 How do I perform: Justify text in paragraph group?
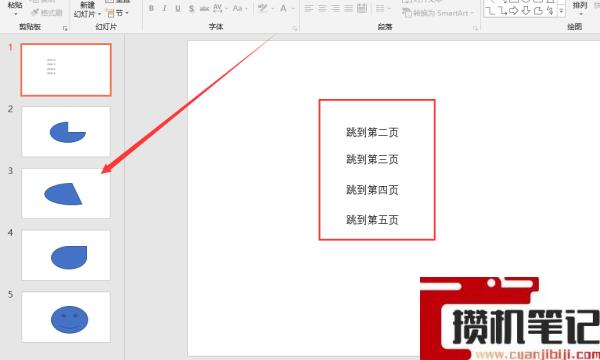[x=348, y=8]
